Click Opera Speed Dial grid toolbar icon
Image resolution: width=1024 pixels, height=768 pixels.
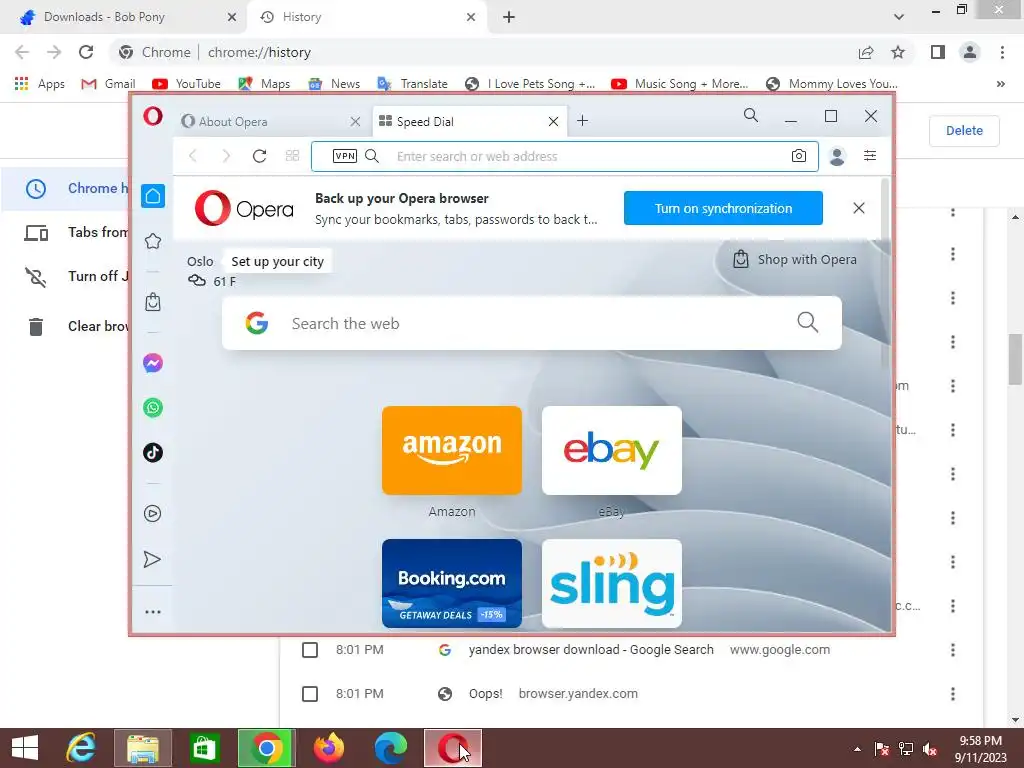pyautogui.click(x=292, y=155)
